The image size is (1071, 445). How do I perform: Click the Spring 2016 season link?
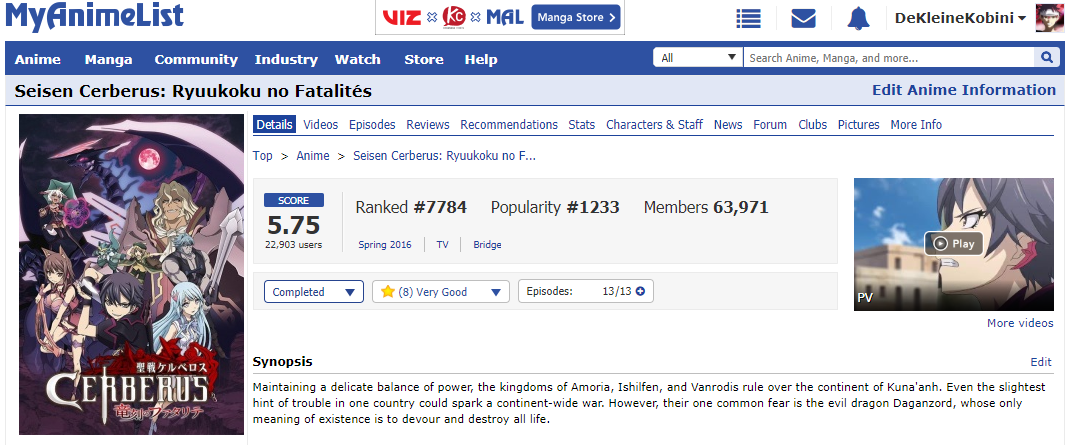[x=385, y=244]
